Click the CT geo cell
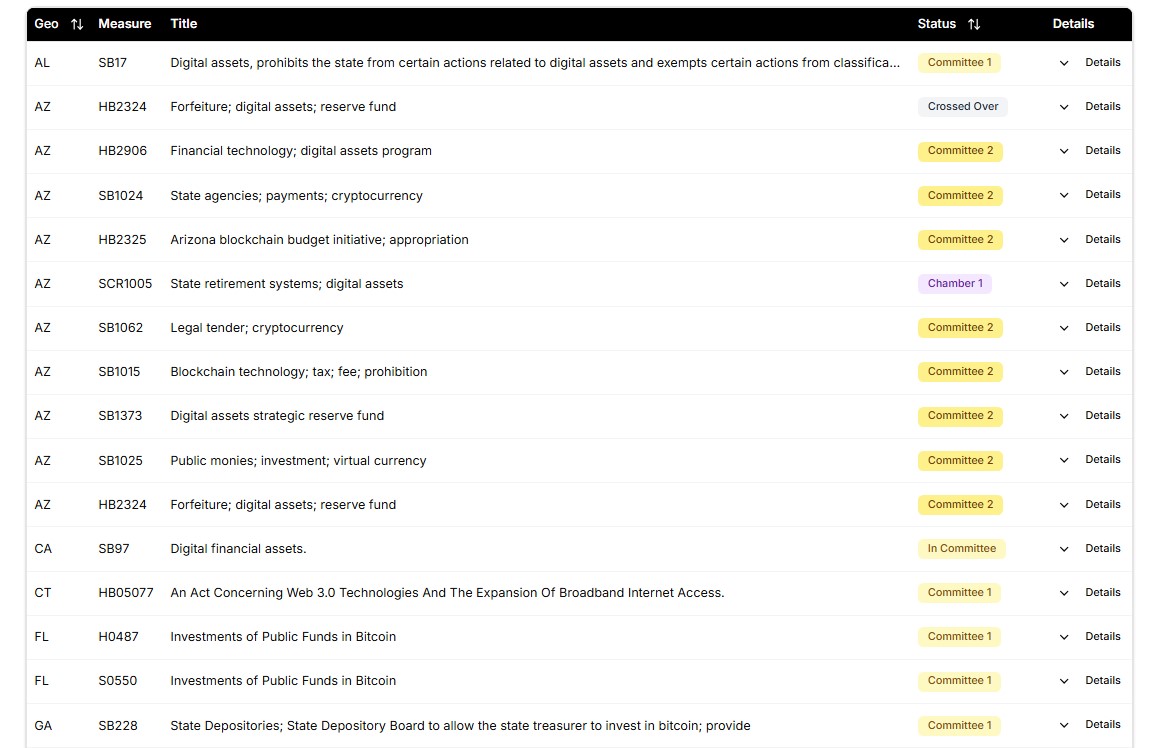The height and width of the screenshot is (748, 1150). coord(43,593)
